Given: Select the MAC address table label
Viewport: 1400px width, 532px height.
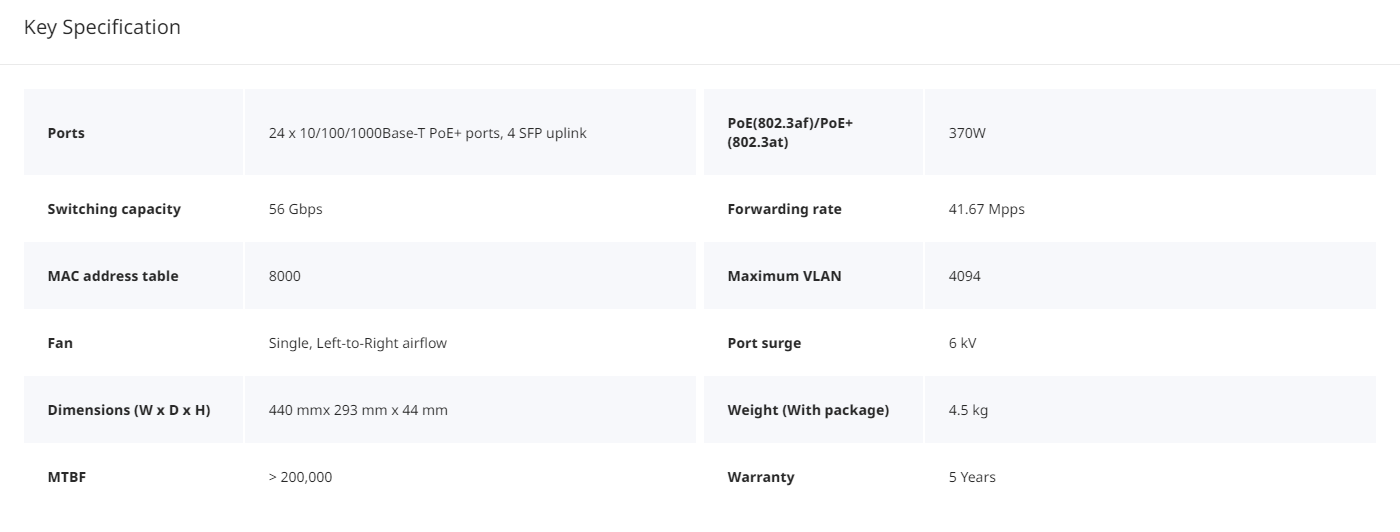Looking at the screenshot, I should tap(113, 276).
